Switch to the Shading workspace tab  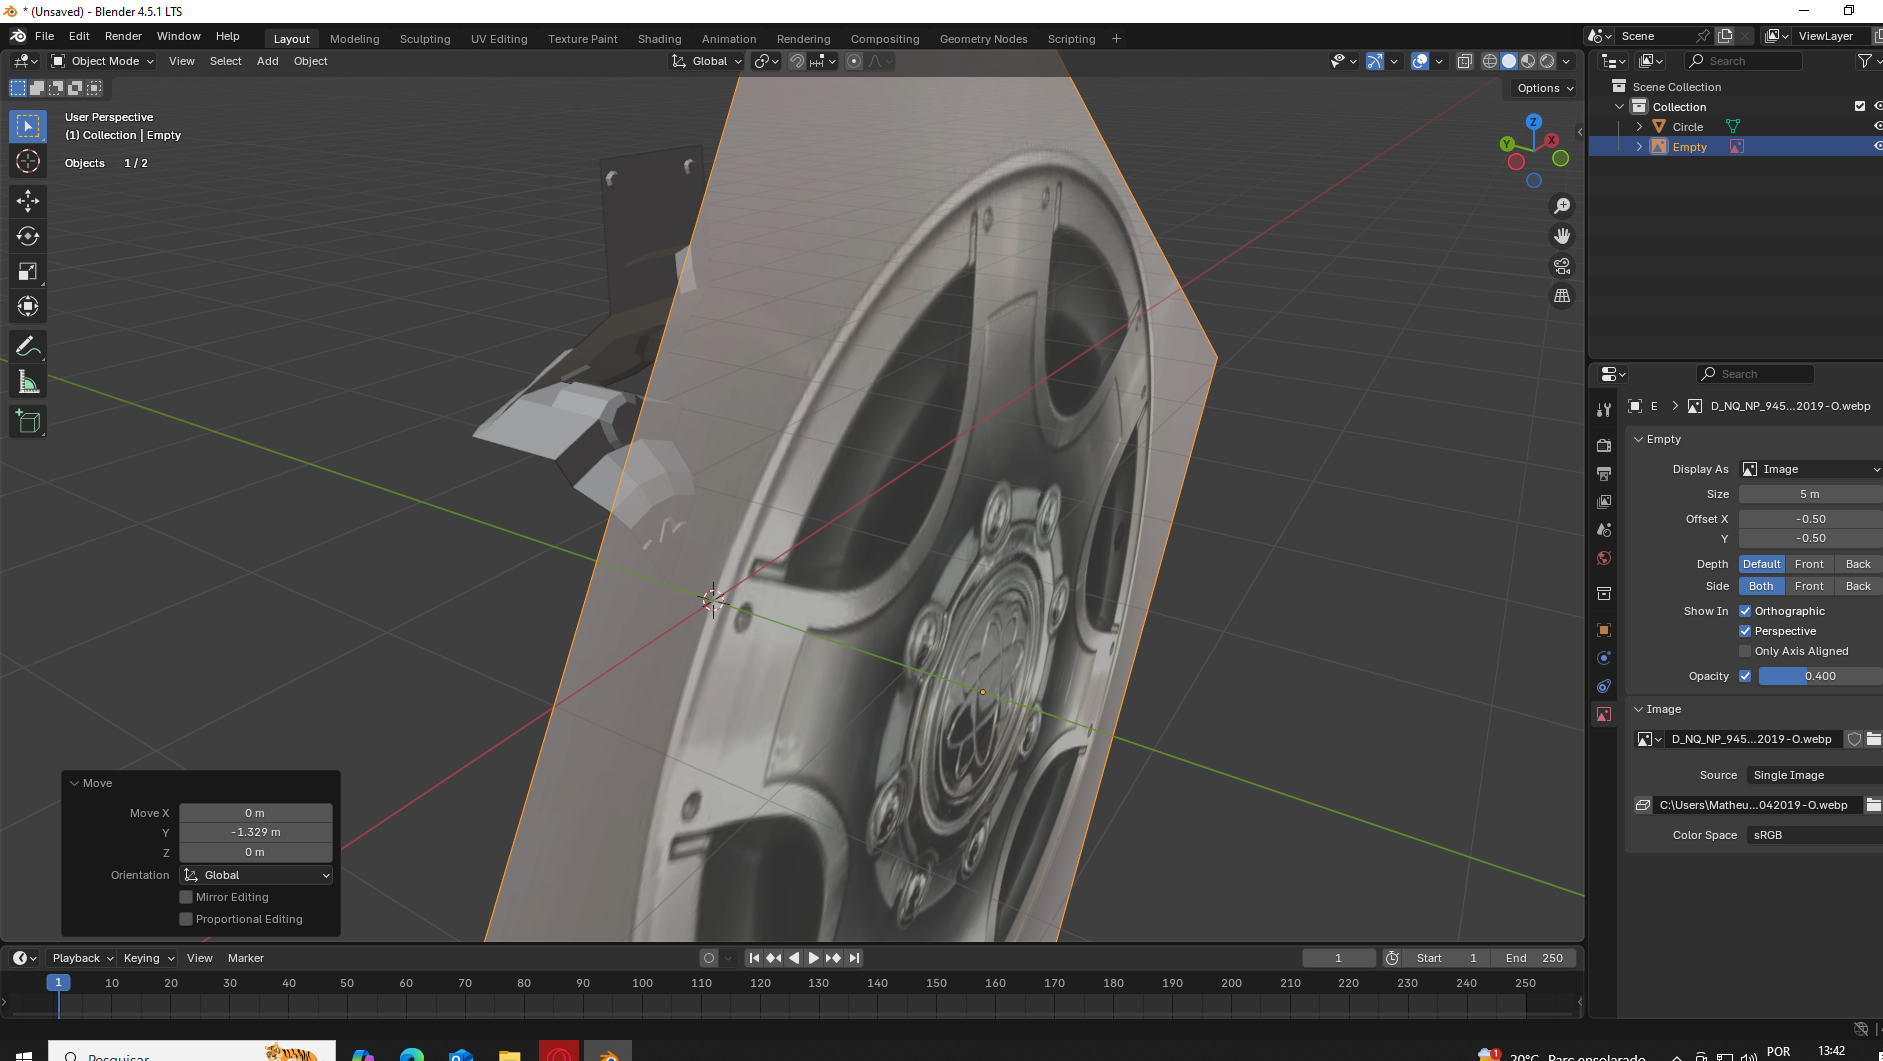(659, 39)
